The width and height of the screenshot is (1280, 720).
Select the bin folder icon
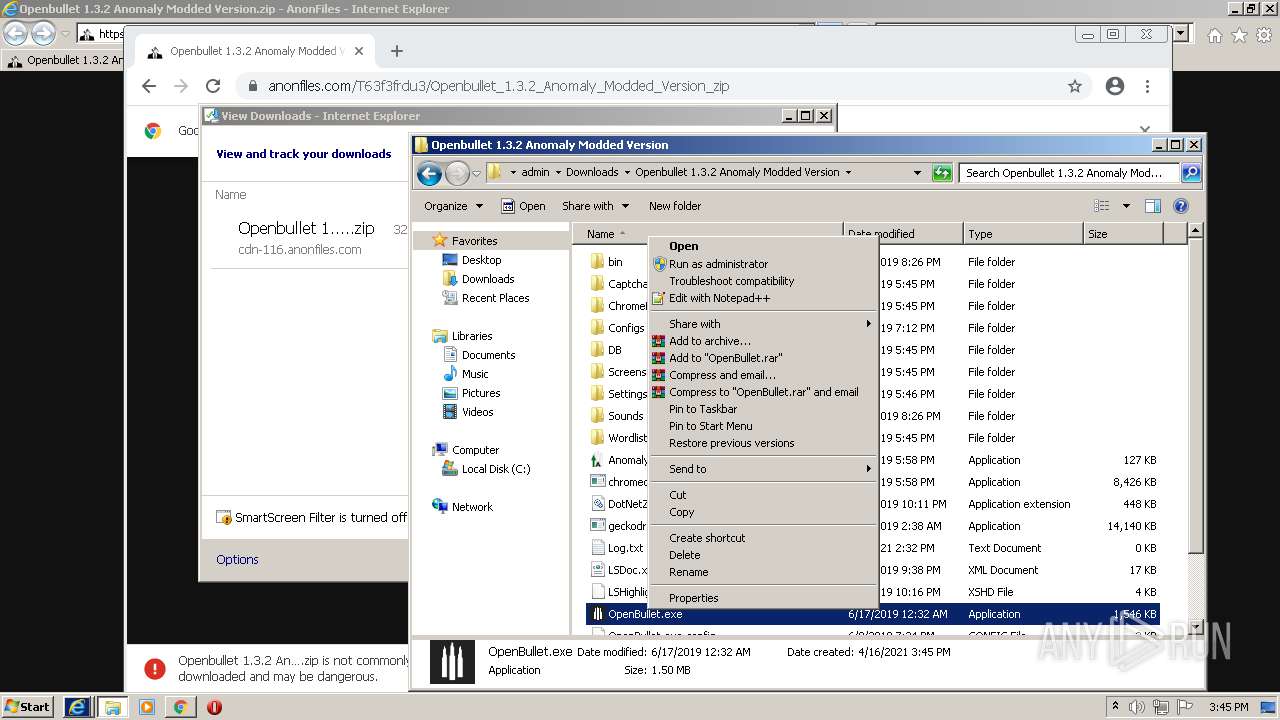pos(597,262)
